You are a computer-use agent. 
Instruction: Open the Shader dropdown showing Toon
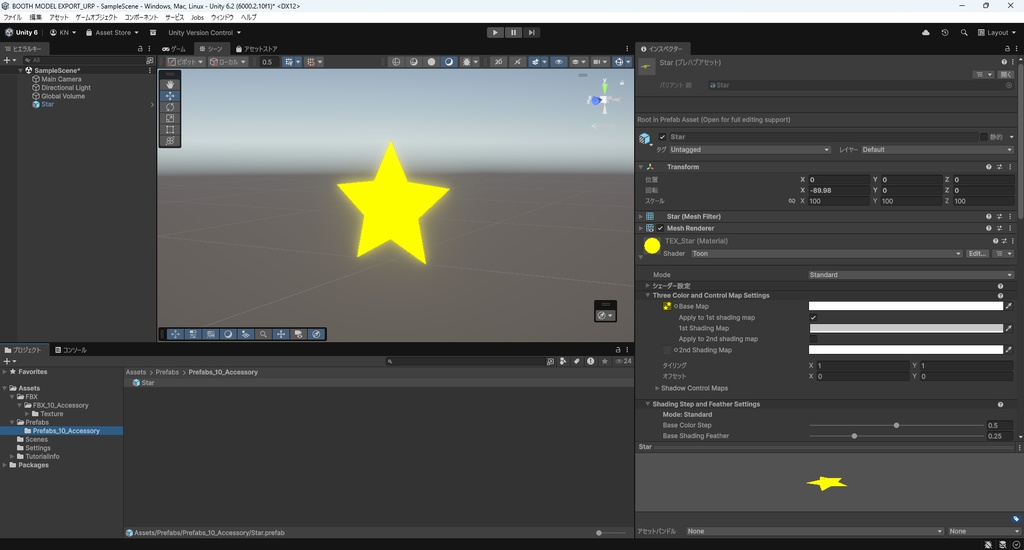coord(826,253)
